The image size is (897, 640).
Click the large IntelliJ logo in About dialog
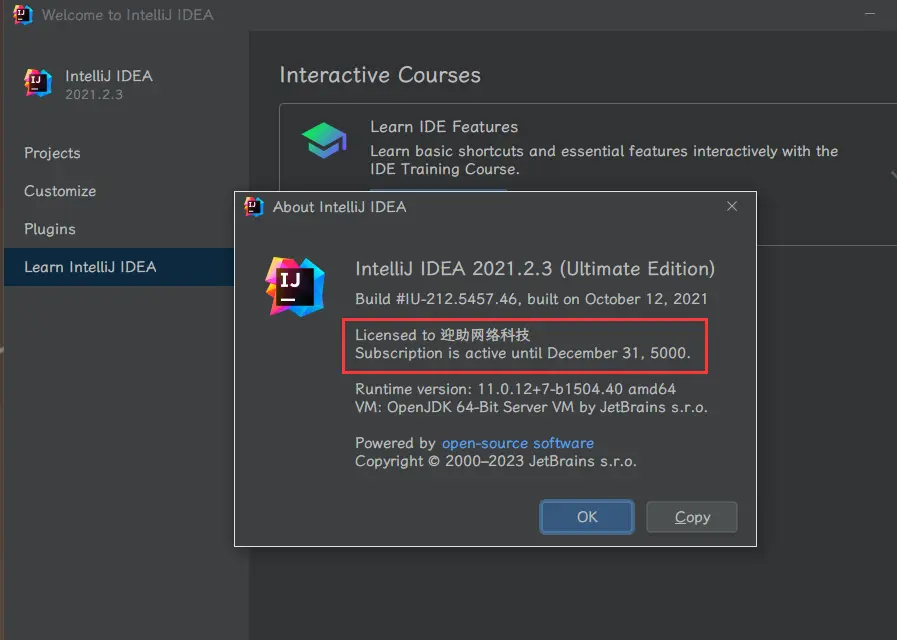[x=295, y=286]
